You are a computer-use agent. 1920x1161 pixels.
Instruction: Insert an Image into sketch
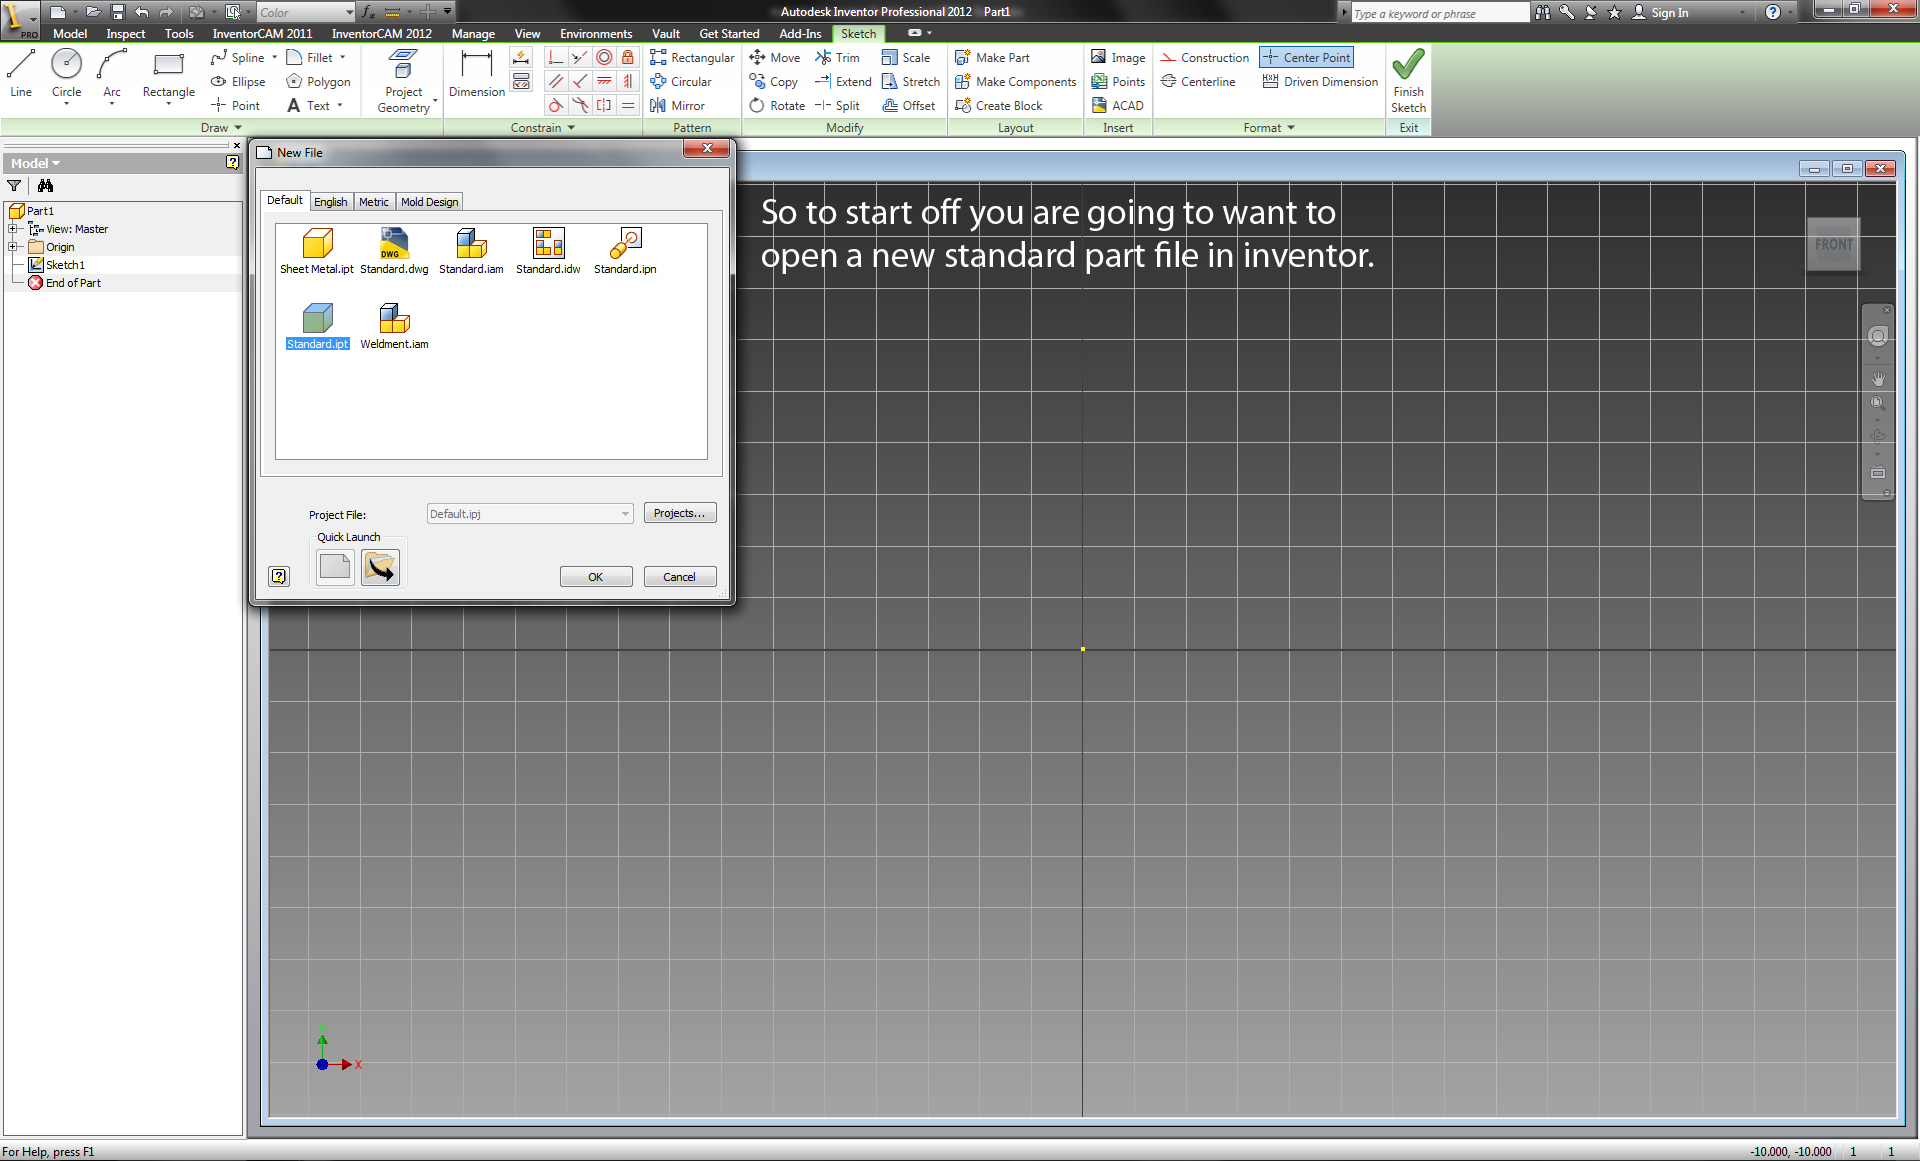[x=1118, y=58]
